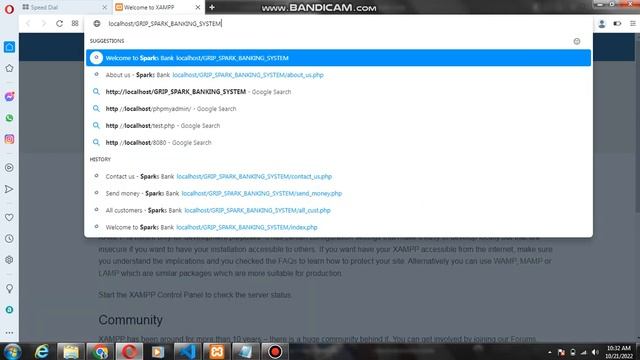Open Settings gear in sidebar
Viewport: 640px width, 360px height.
[9, 260]
